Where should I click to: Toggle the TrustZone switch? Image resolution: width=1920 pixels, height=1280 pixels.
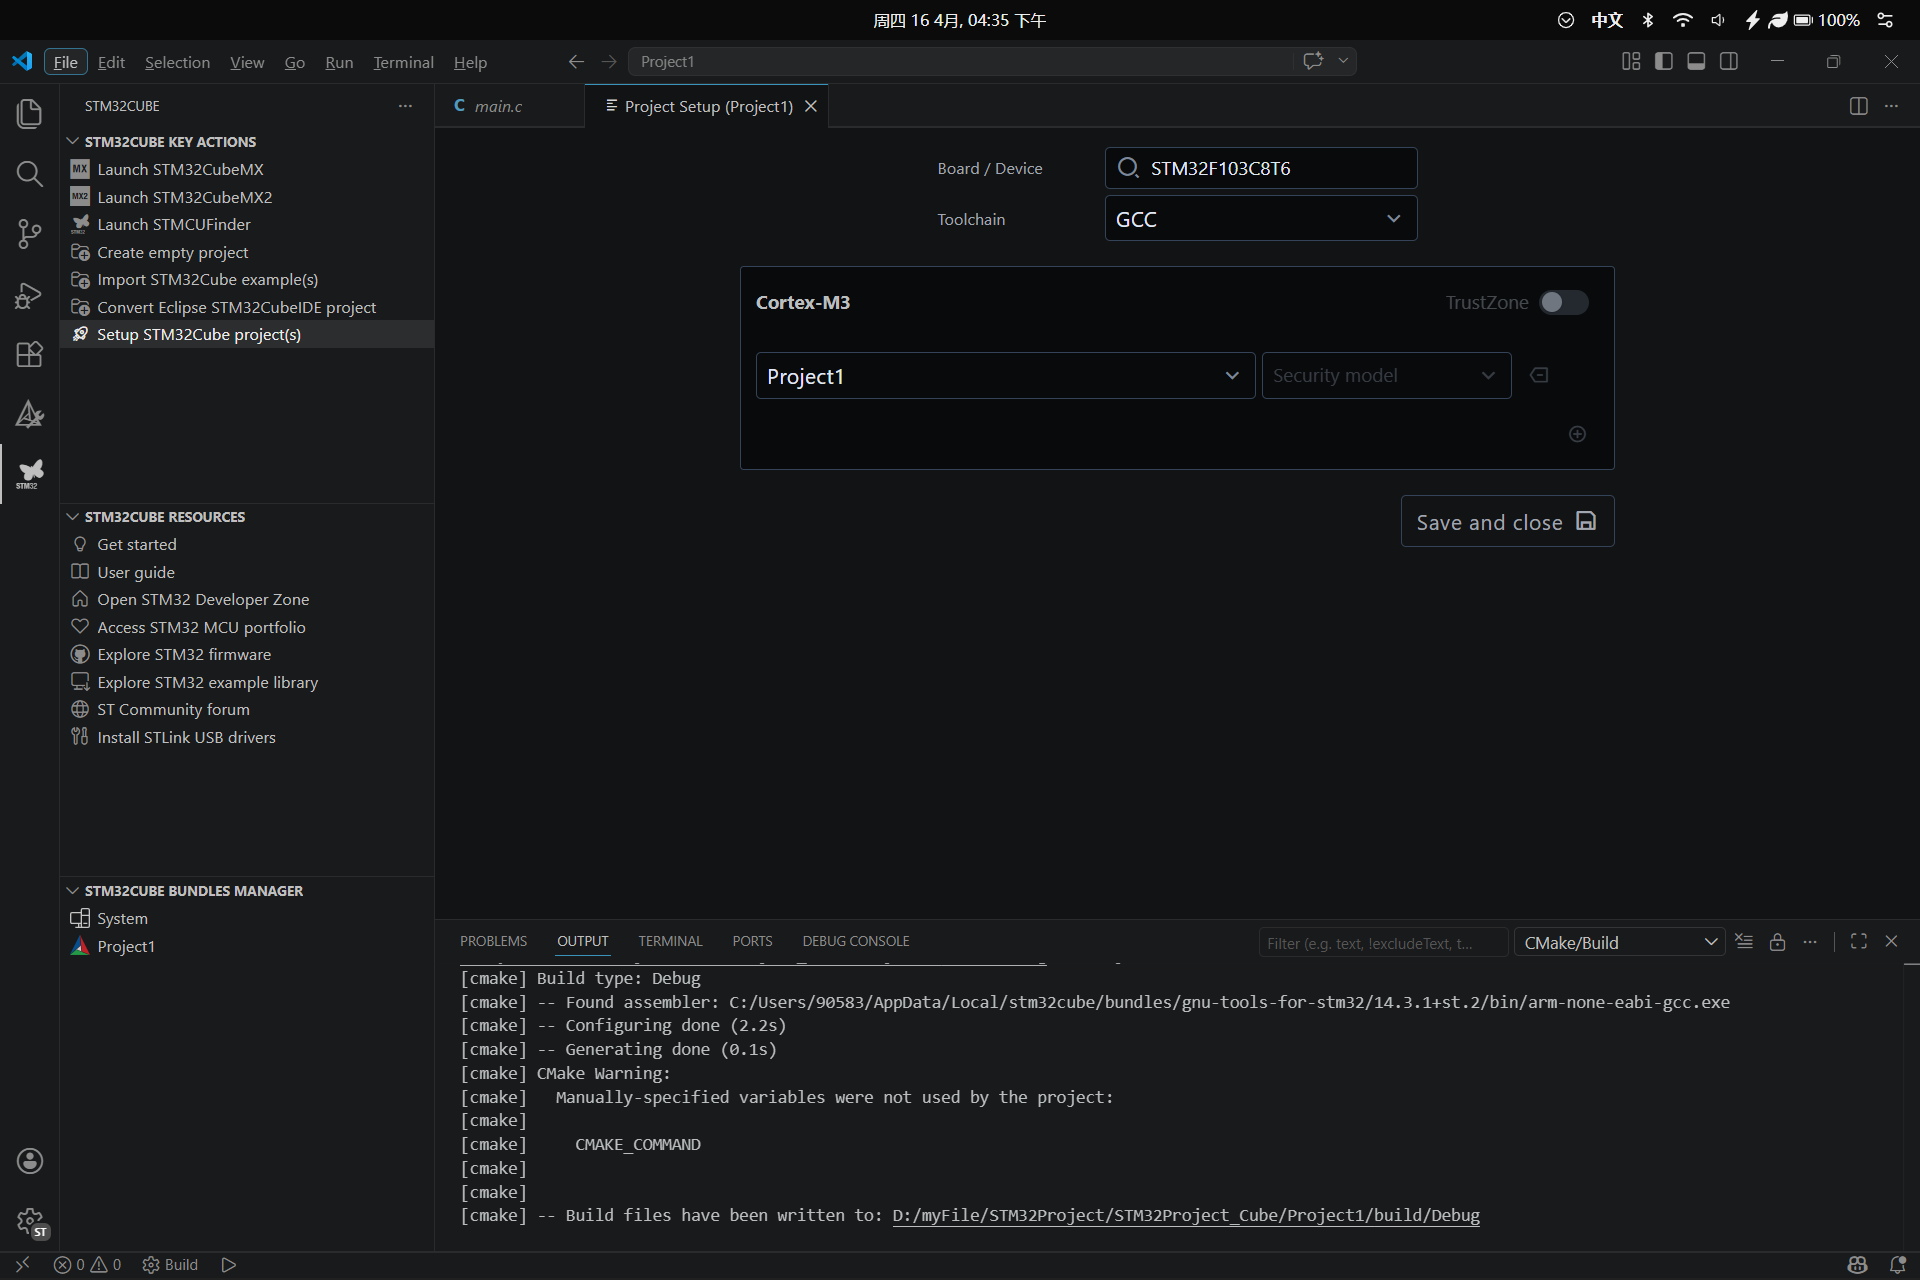click(x=1564, y=302)
